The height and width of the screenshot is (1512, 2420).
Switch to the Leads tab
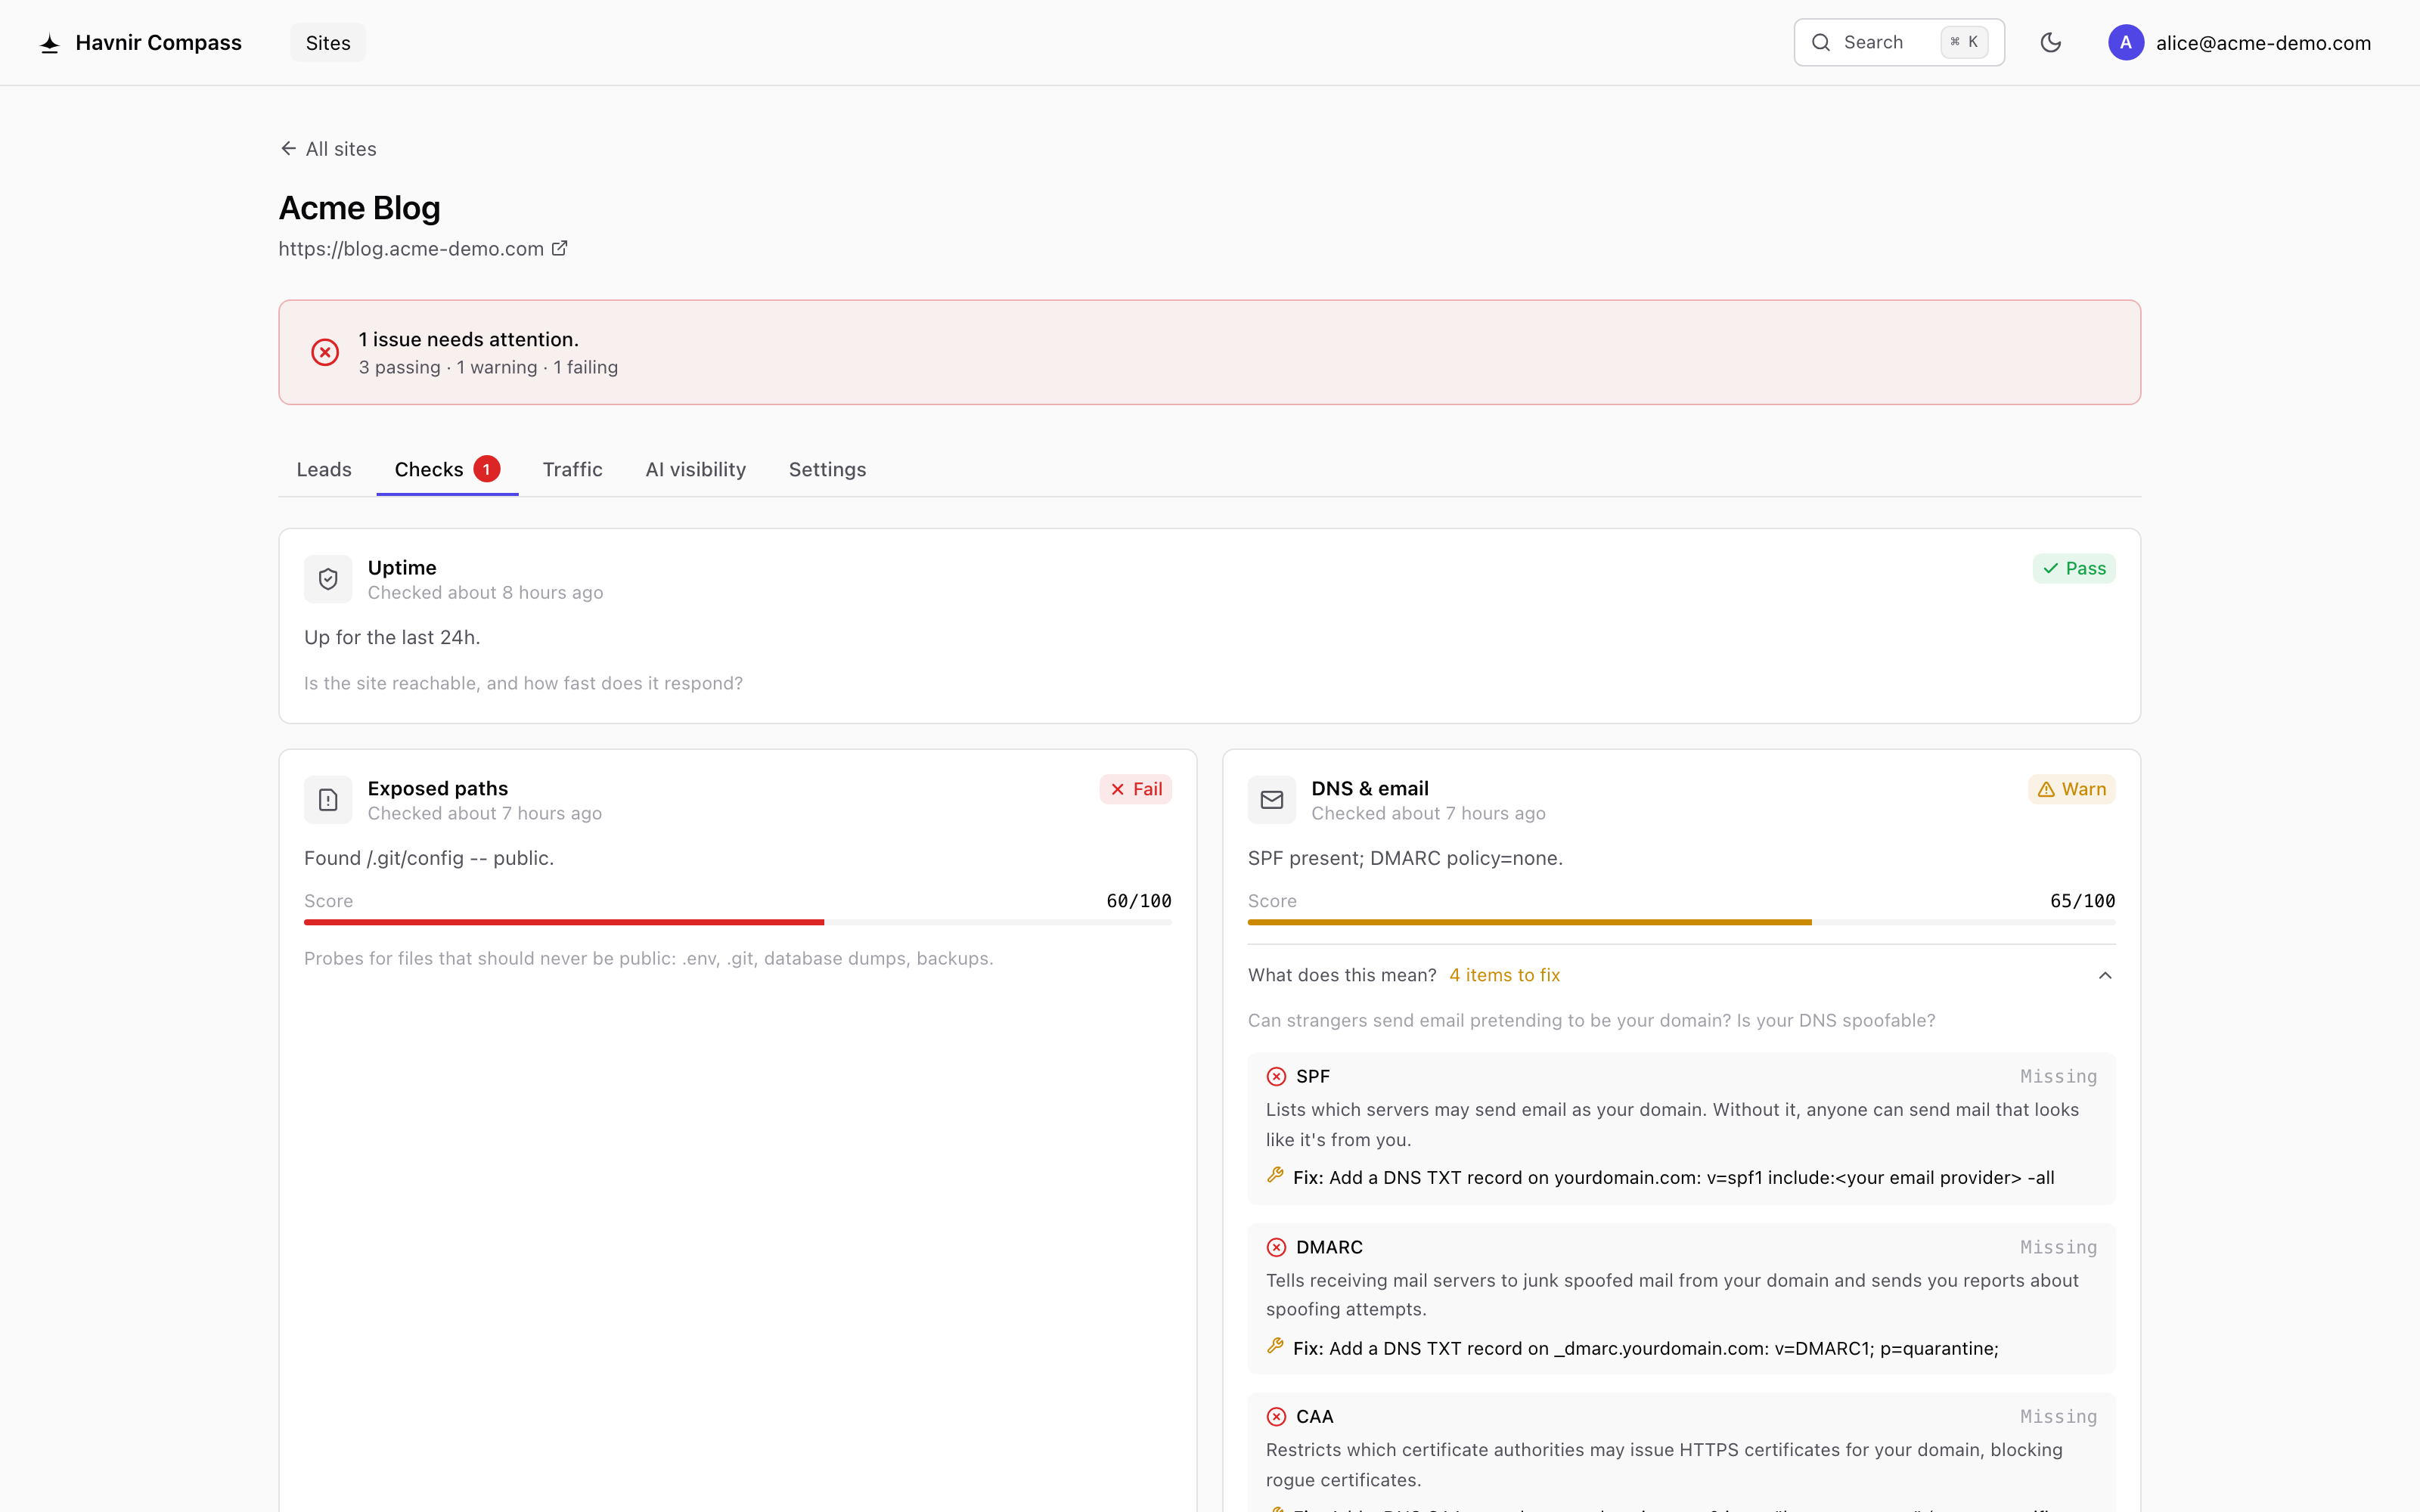click(324, 469)
